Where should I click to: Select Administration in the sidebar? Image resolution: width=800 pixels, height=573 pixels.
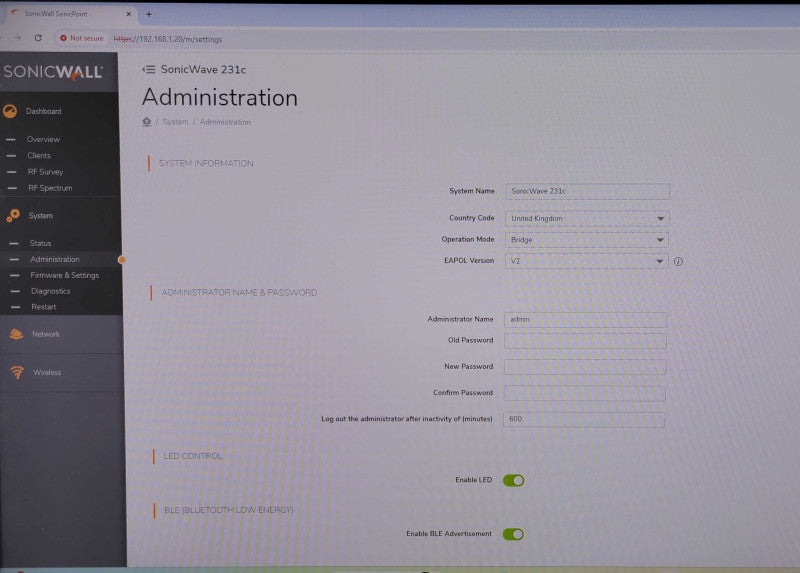(55, 259)
